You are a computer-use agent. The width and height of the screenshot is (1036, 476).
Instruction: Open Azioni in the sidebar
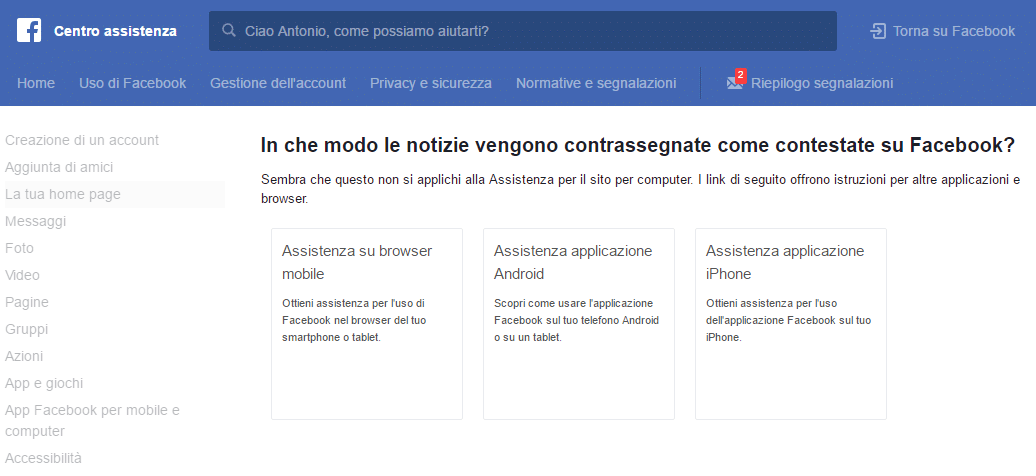pyautogui.click(x=24, y=356)
